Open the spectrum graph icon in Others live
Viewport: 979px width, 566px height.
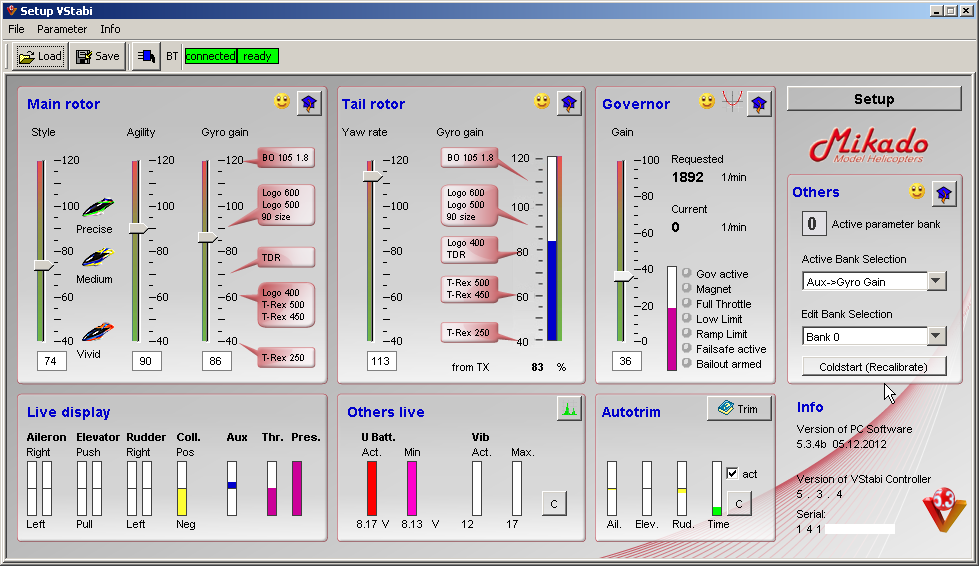coord(569,408)
